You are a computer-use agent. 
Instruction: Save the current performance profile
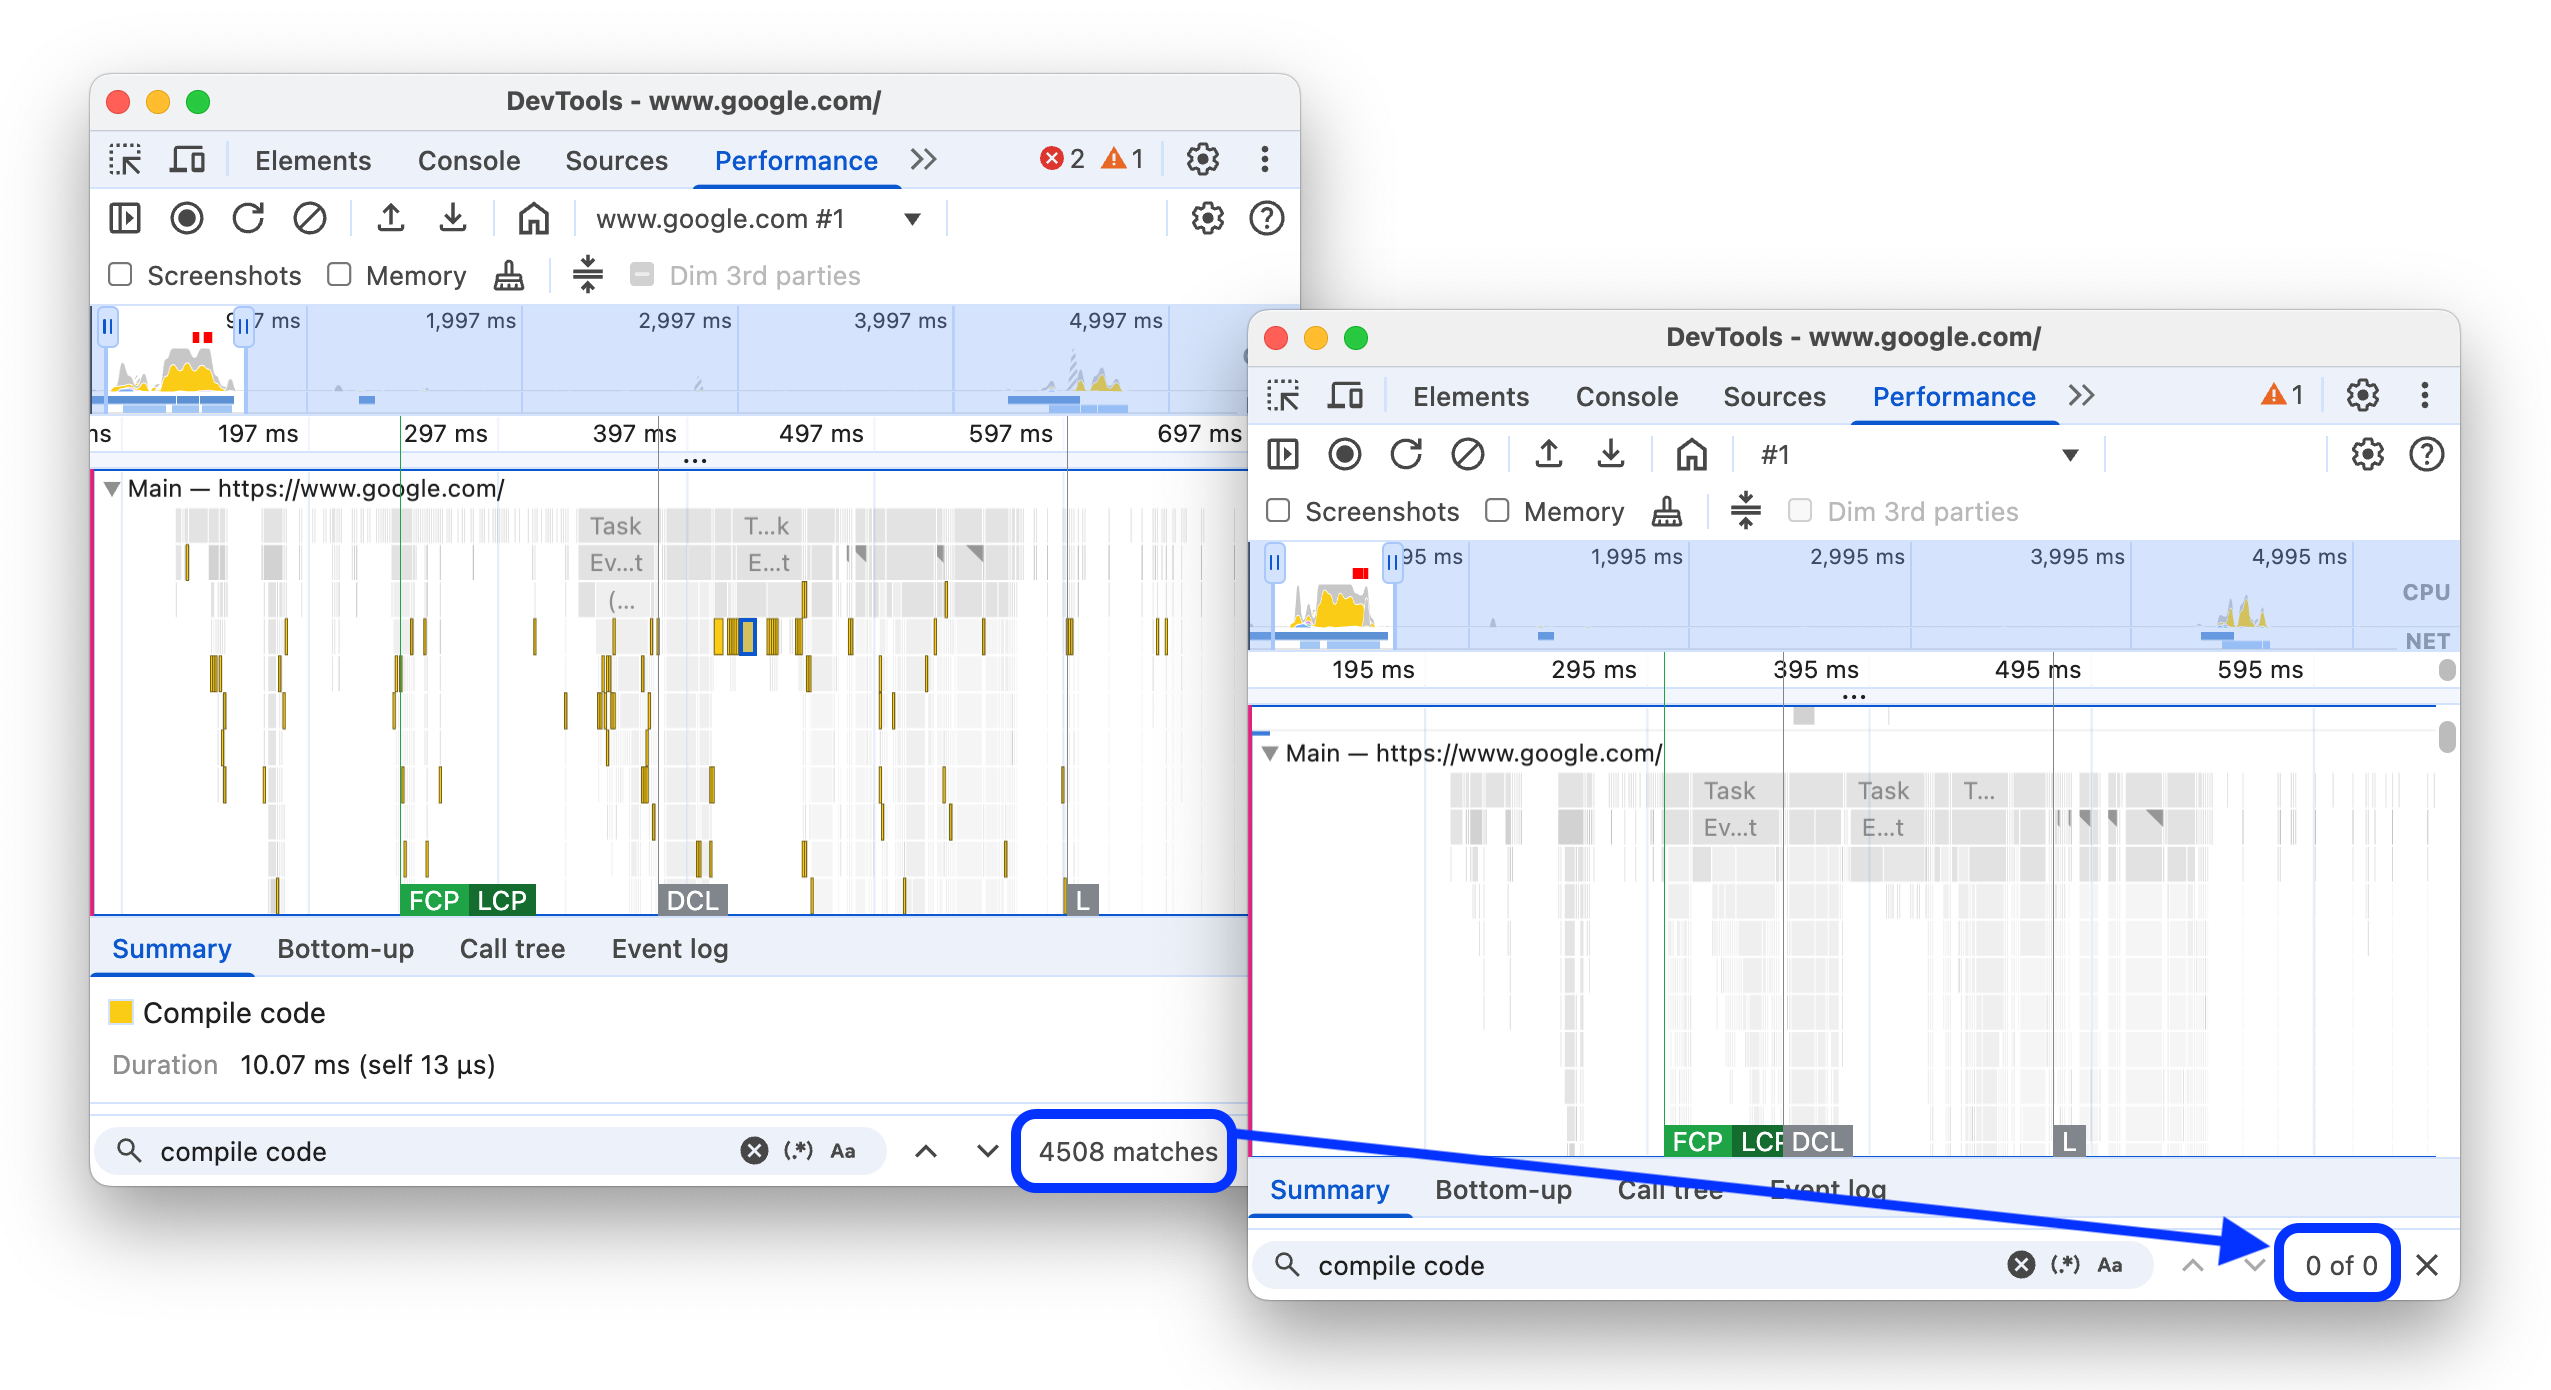coord(453,218)
